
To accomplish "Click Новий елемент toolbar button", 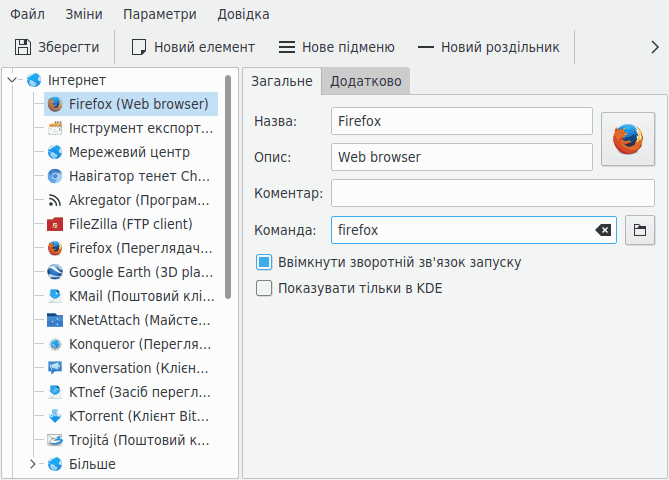I will [x=193, y=47].
